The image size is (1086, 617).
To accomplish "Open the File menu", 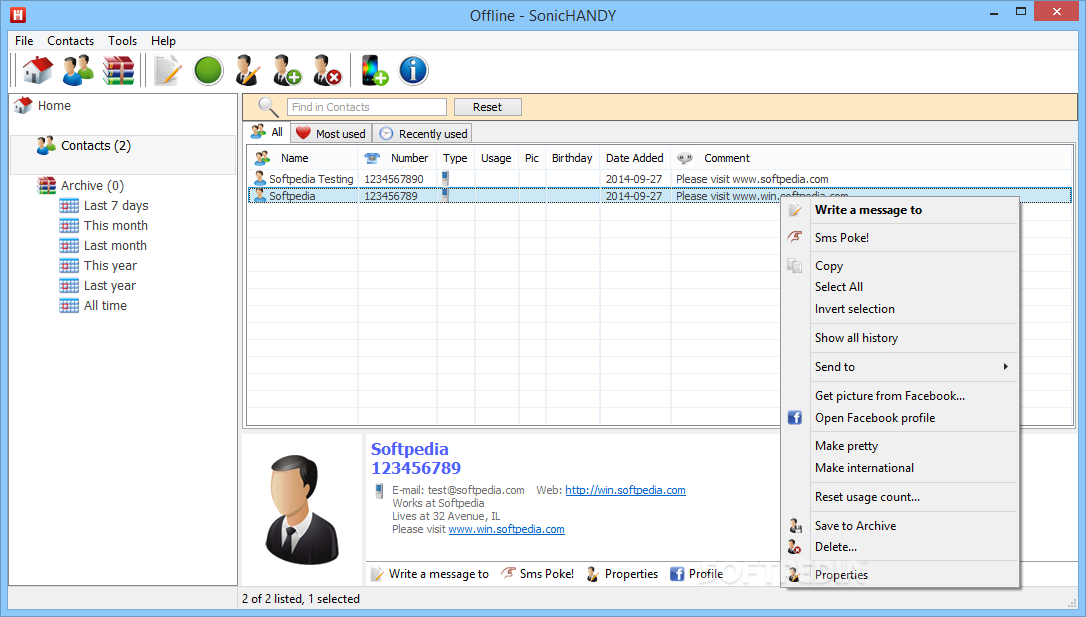I will pos(24,41).
